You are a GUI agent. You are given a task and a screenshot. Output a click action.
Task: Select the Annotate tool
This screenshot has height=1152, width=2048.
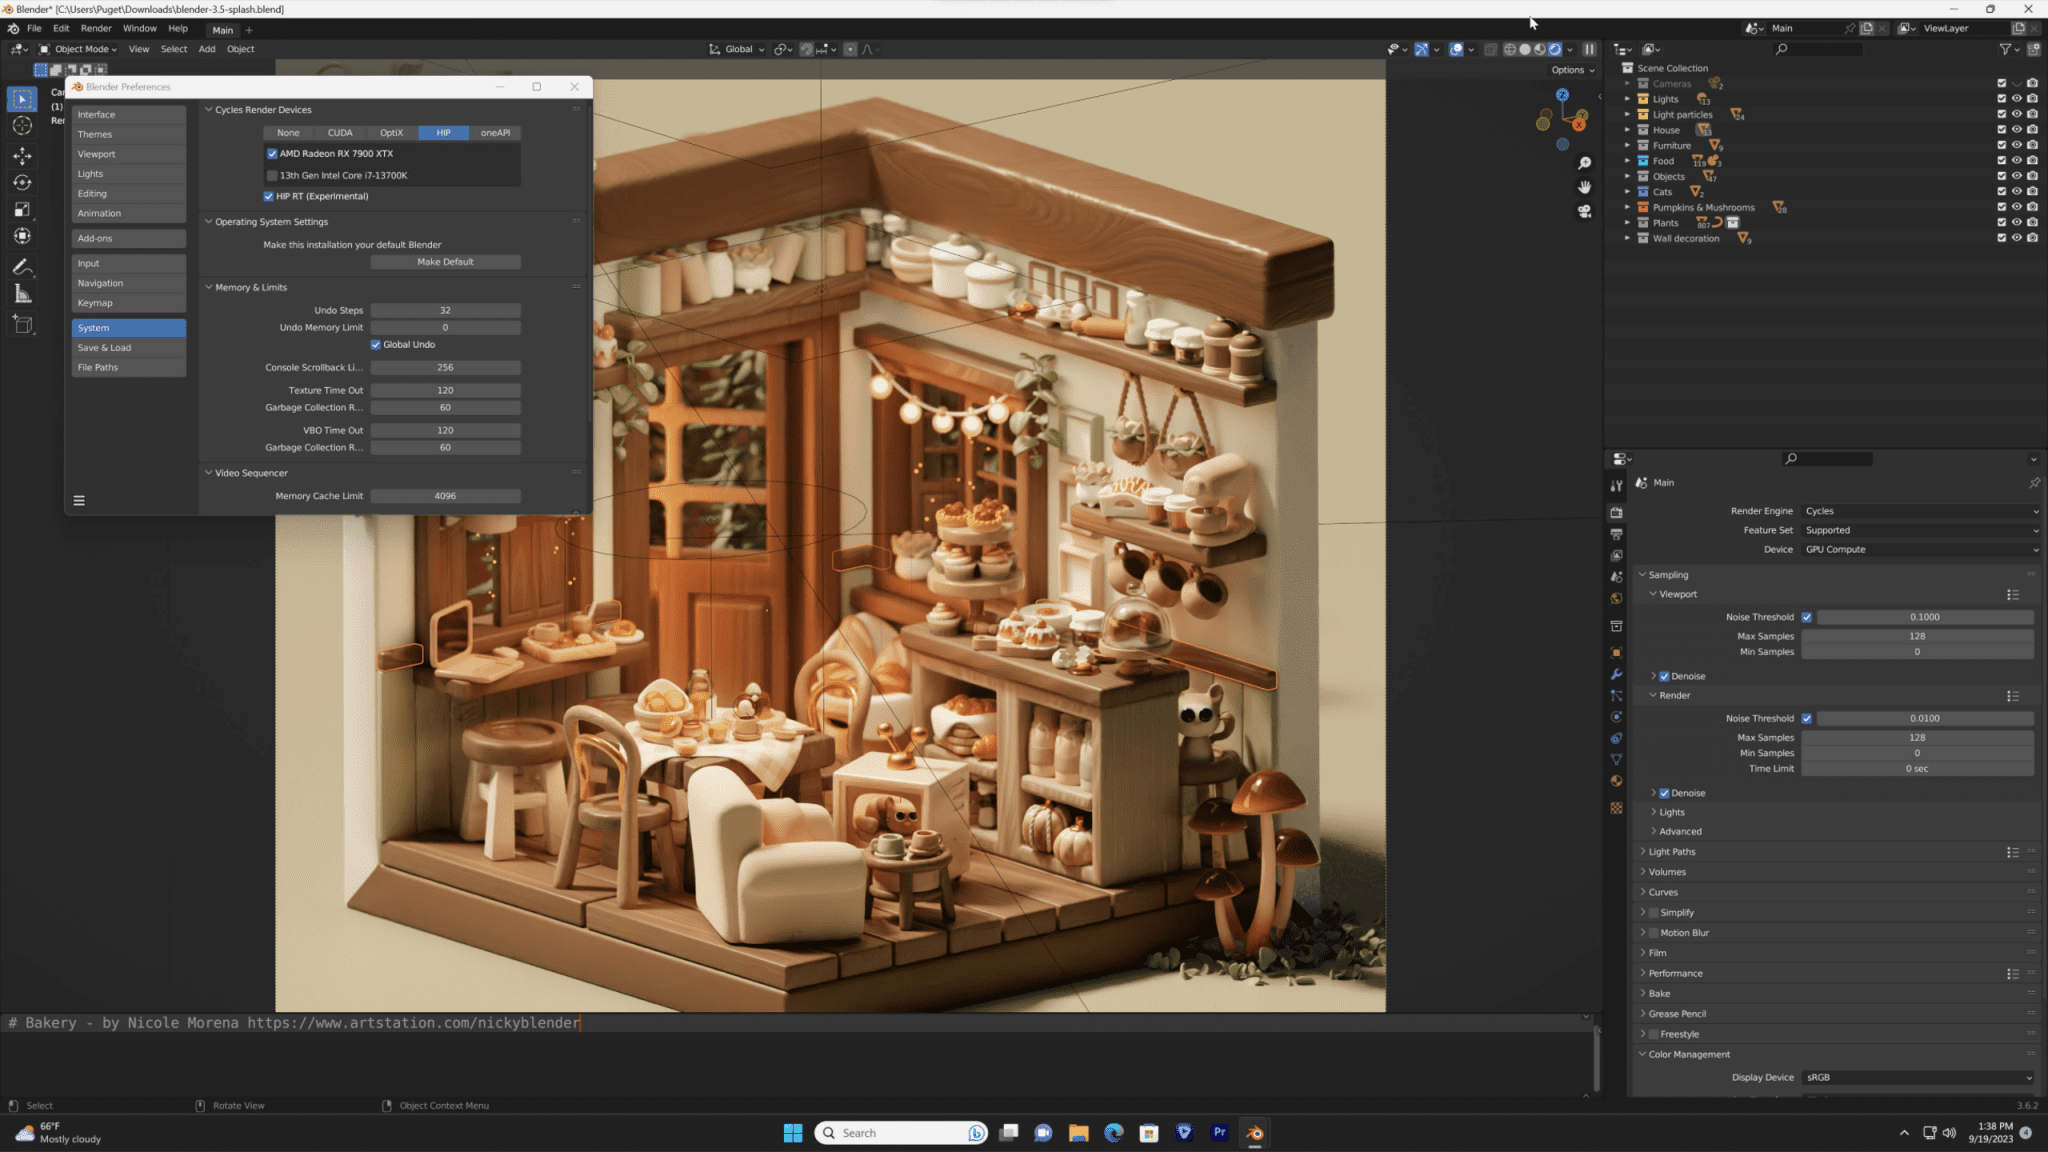click(x=22, y=264)
